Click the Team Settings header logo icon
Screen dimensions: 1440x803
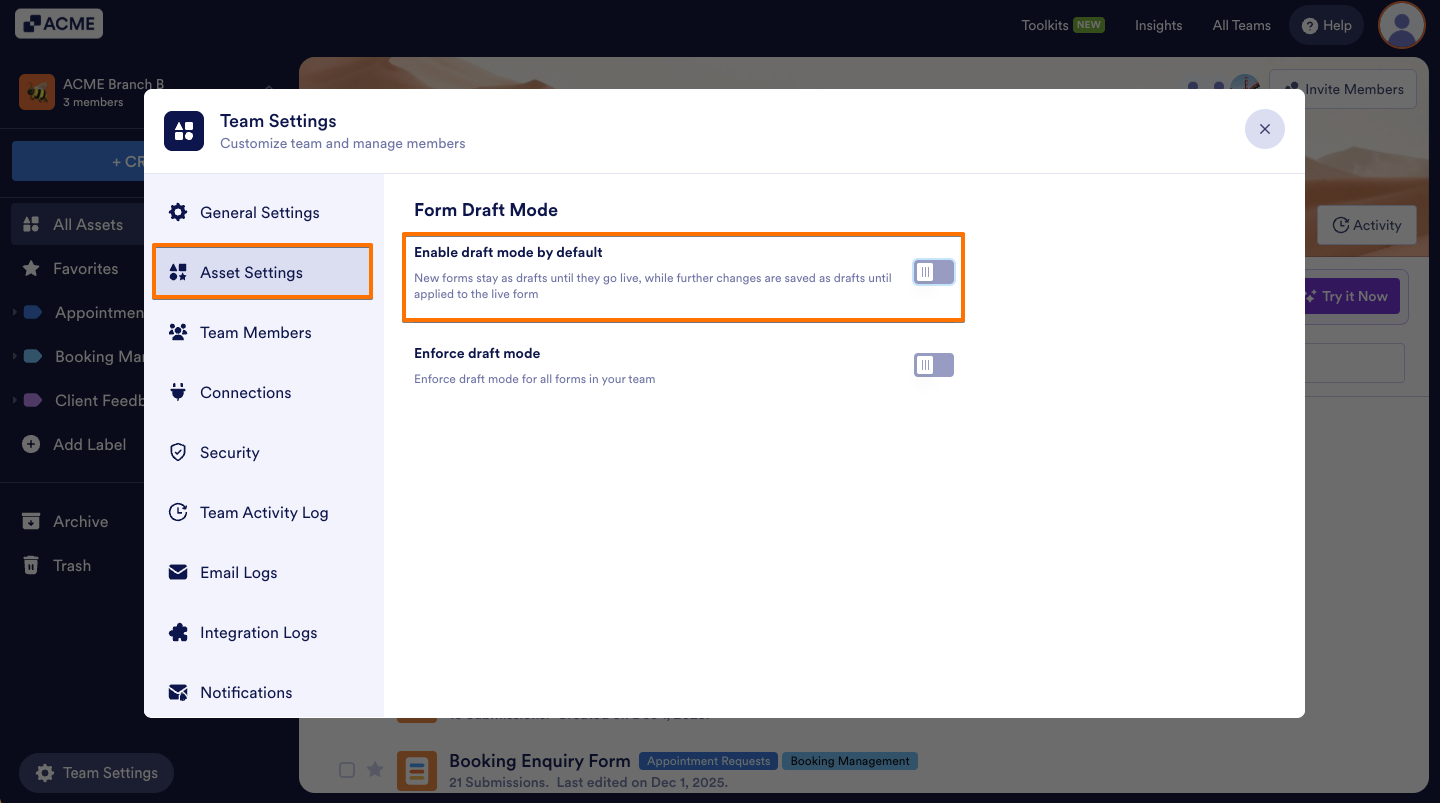click(x=184, y=131)
